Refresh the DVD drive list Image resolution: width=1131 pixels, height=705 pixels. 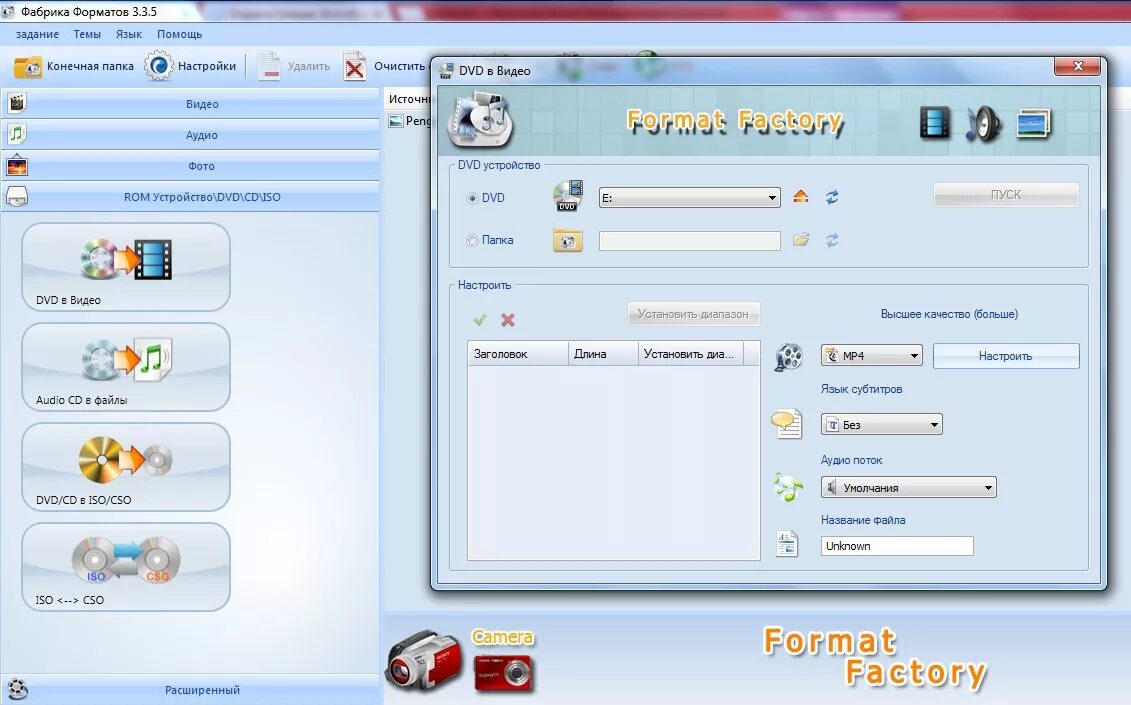point(832,197)
